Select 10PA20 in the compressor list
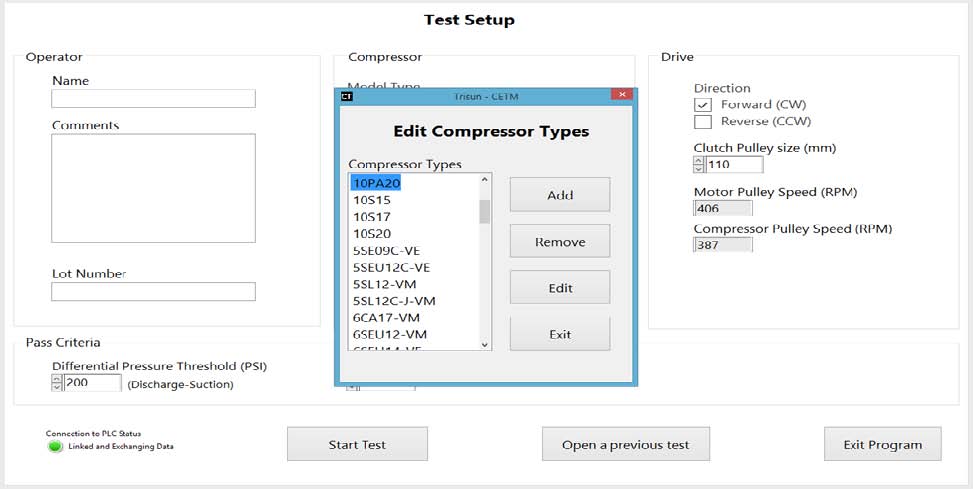 [x=376, y=183]
